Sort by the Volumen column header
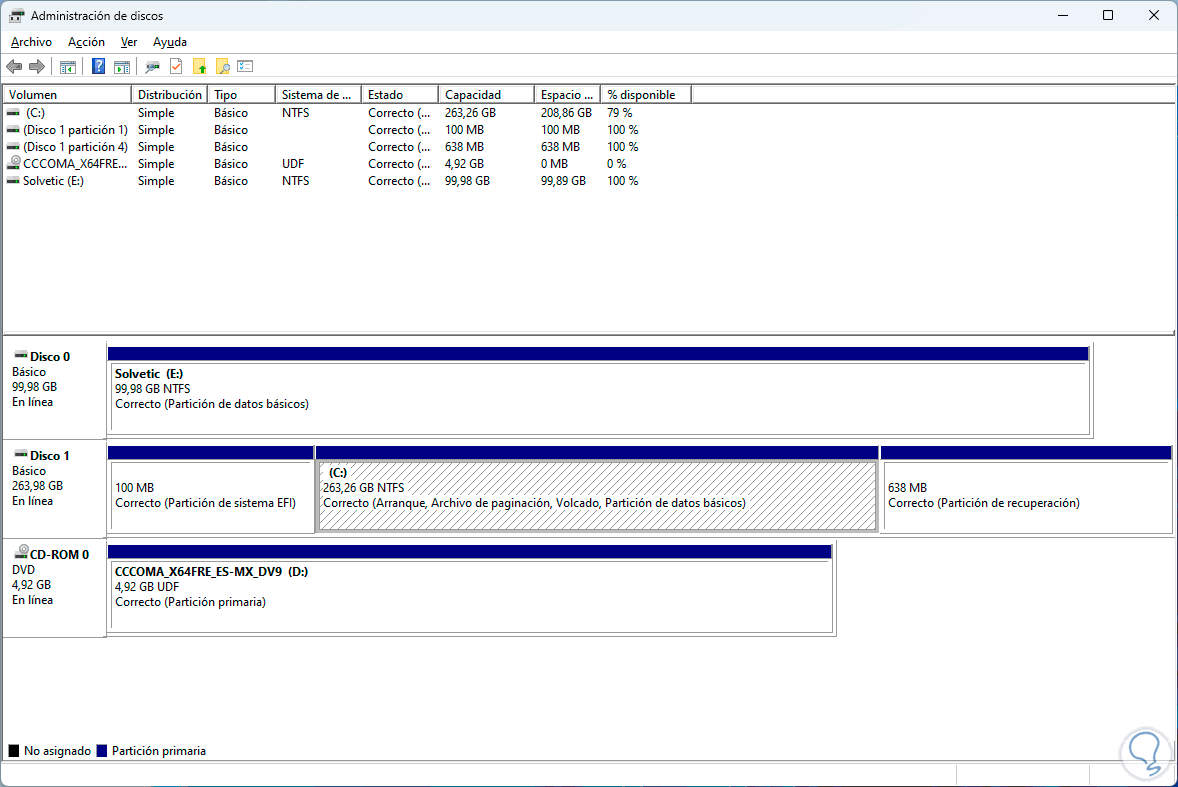This screenshot has height=787, width=1178. click(68, 95)
